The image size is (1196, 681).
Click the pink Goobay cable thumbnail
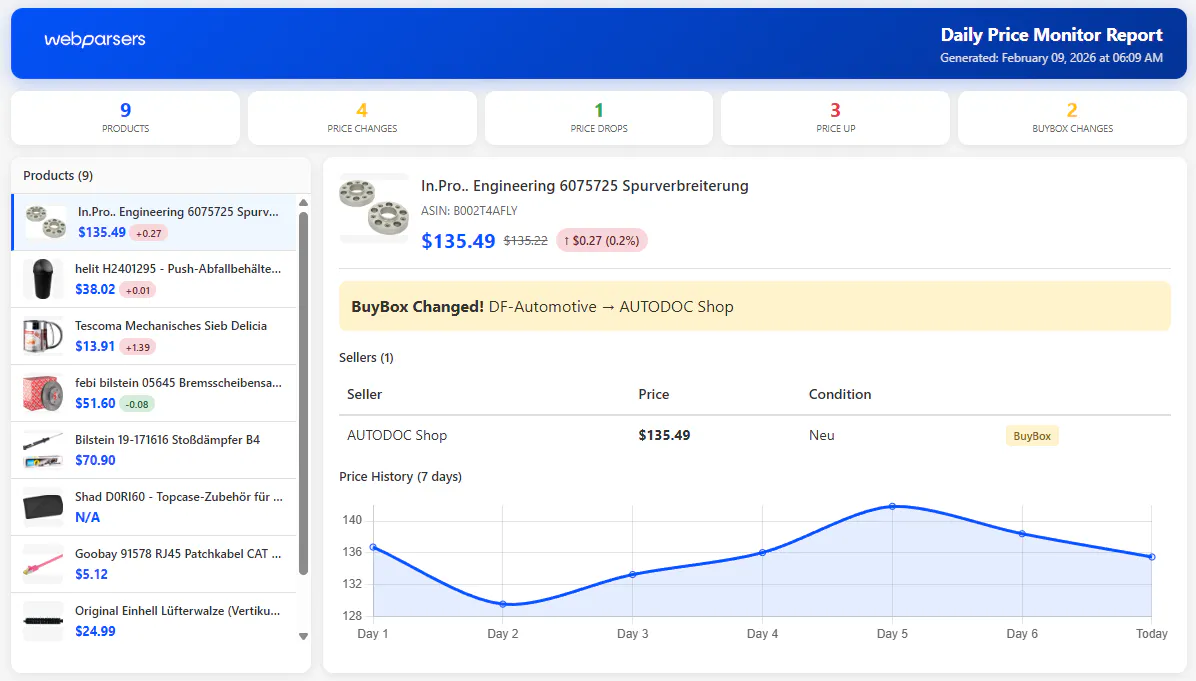pyautogui.click(x=43, y=564)
